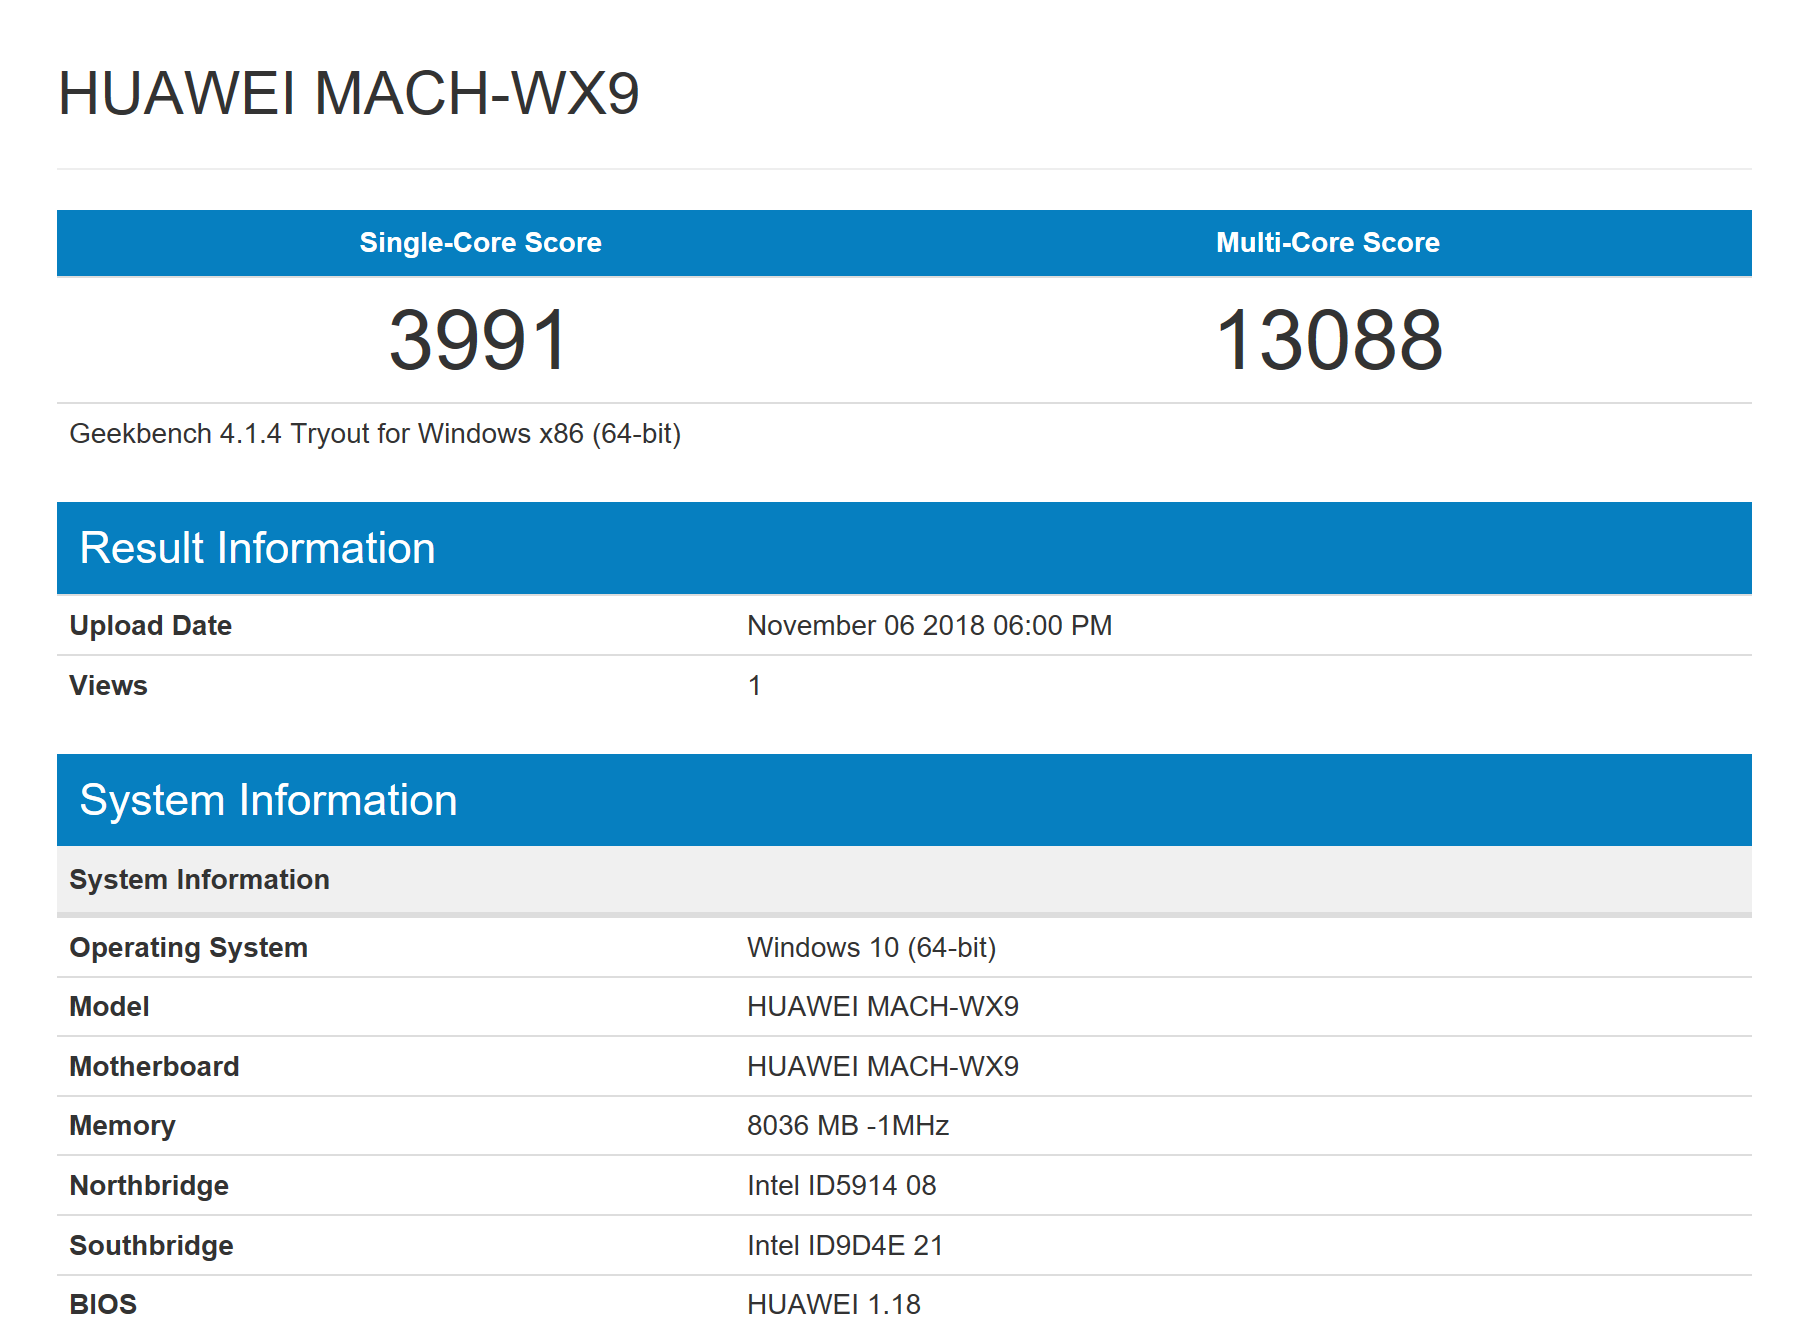Select the Intel ID5914 08 value
The image size is (1802, 1332).
(x=842, y=1186)
